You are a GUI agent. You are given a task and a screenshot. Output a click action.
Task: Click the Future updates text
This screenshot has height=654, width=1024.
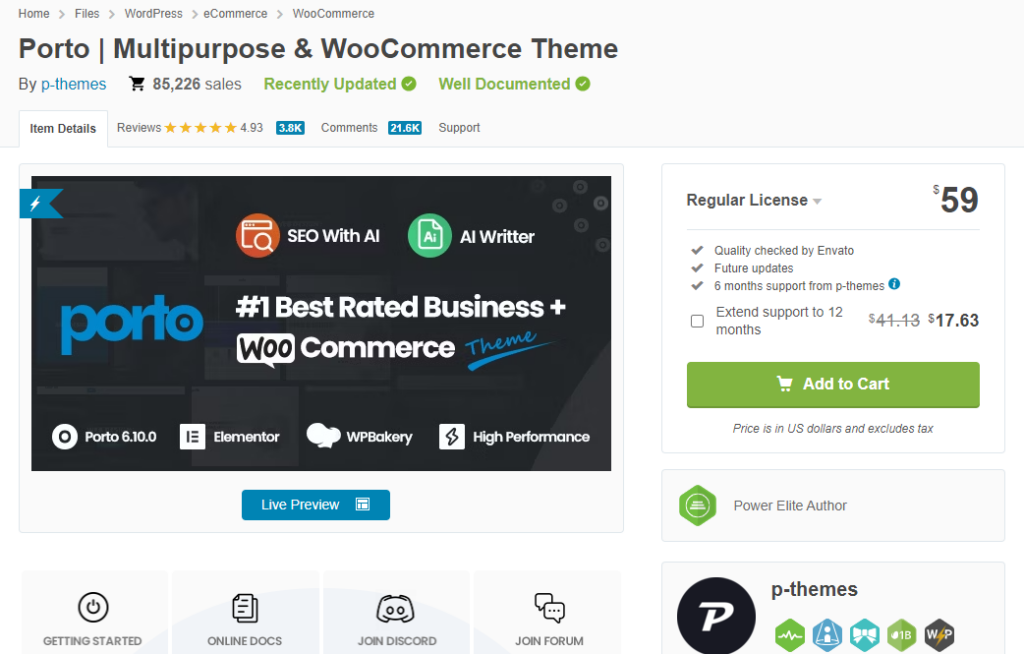tap(754, 269)
